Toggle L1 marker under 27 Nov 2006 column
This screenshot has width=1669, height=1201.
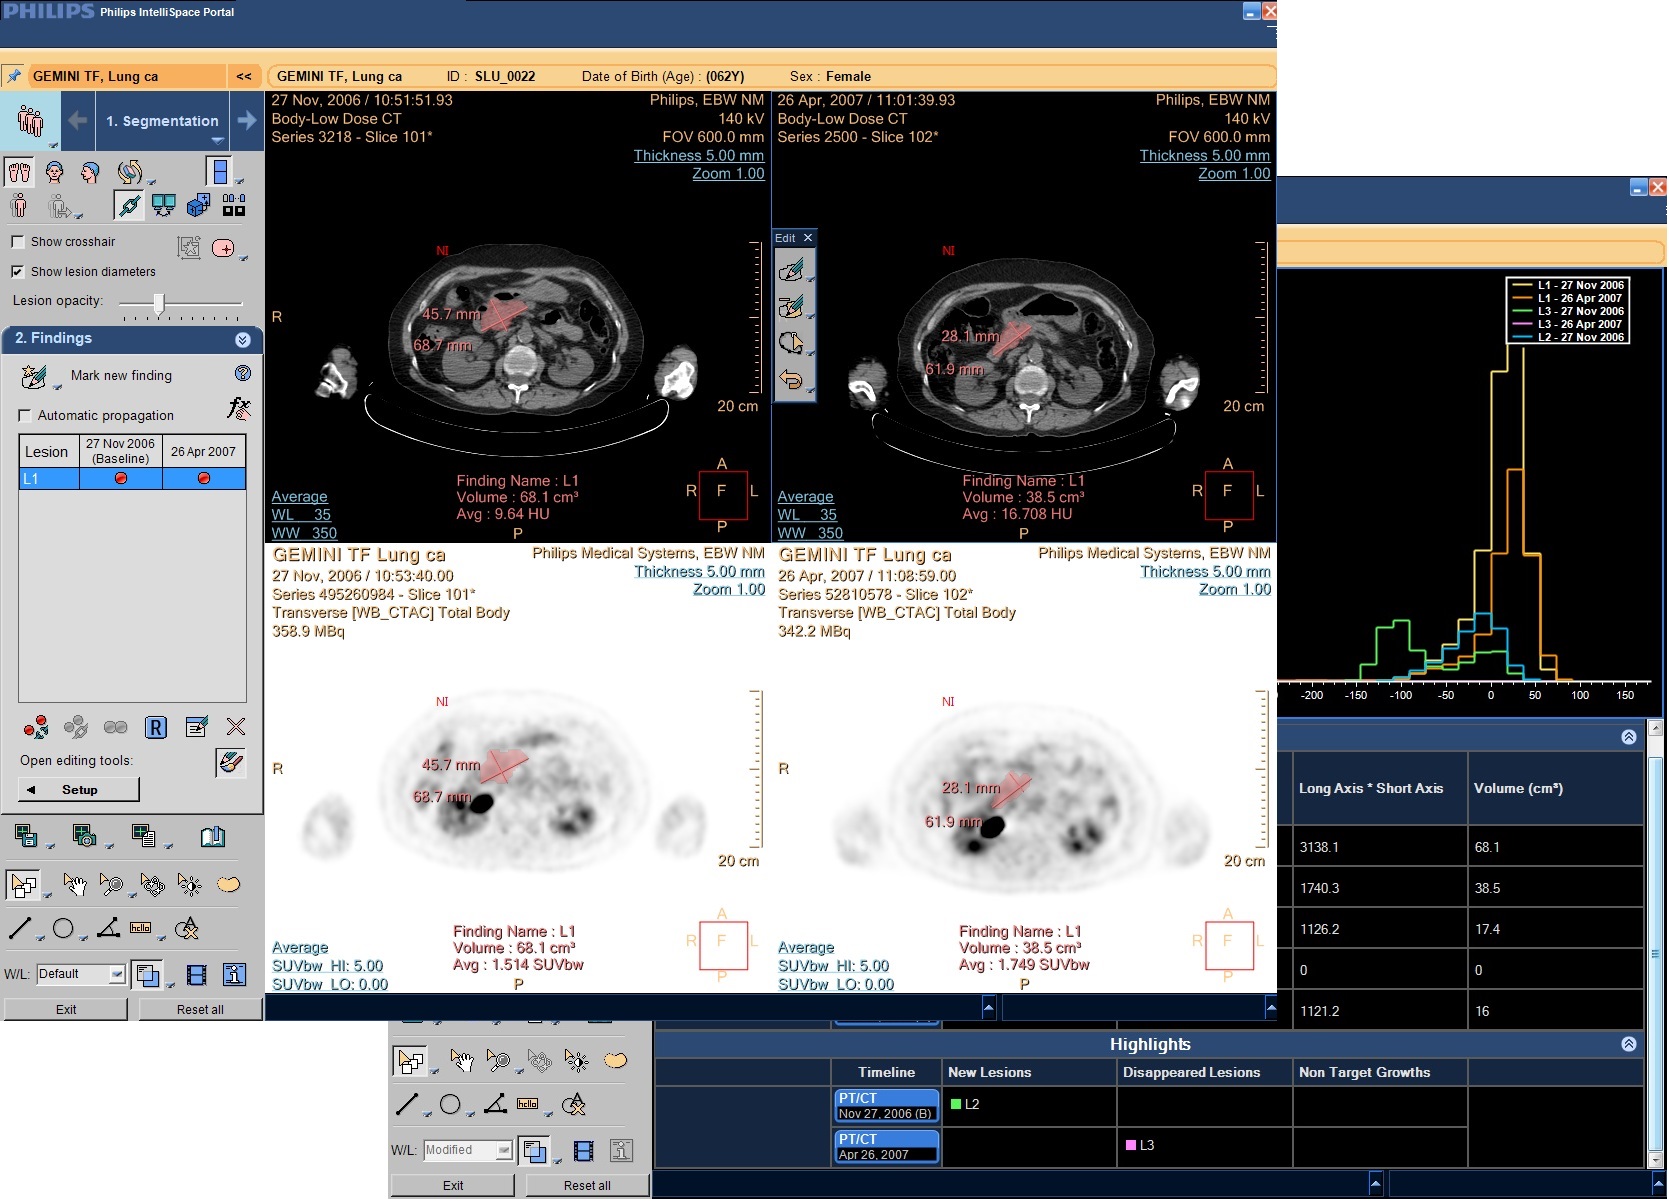point(121,479)
